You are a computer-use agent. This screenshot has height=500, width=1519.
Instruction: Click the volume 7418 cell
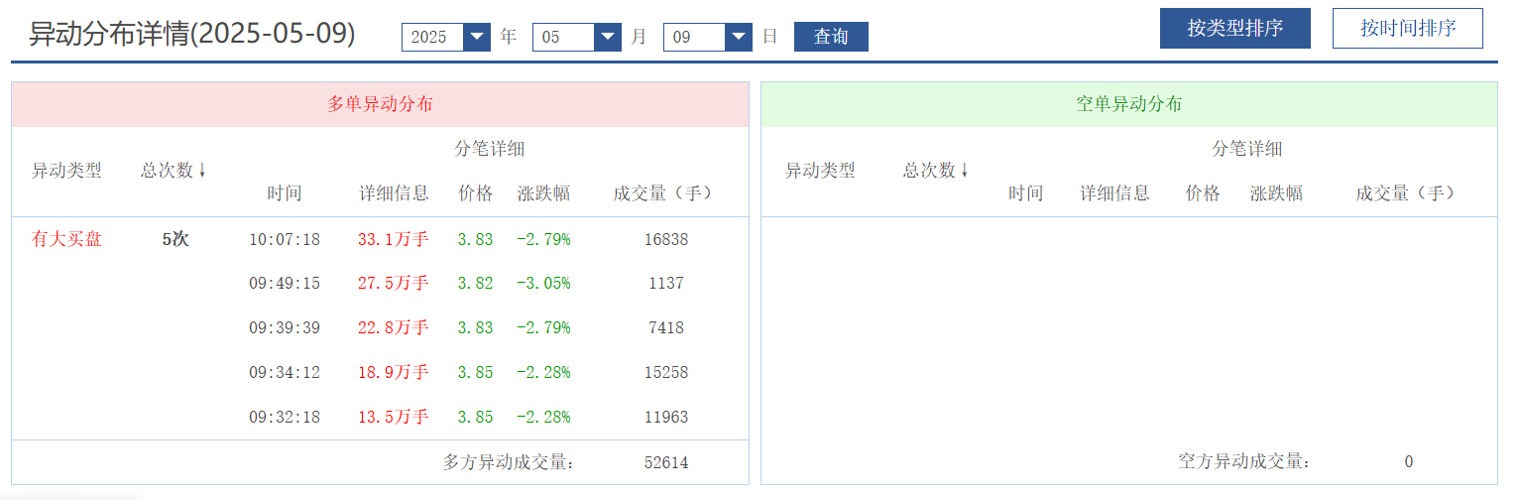(x=666, y=327)
